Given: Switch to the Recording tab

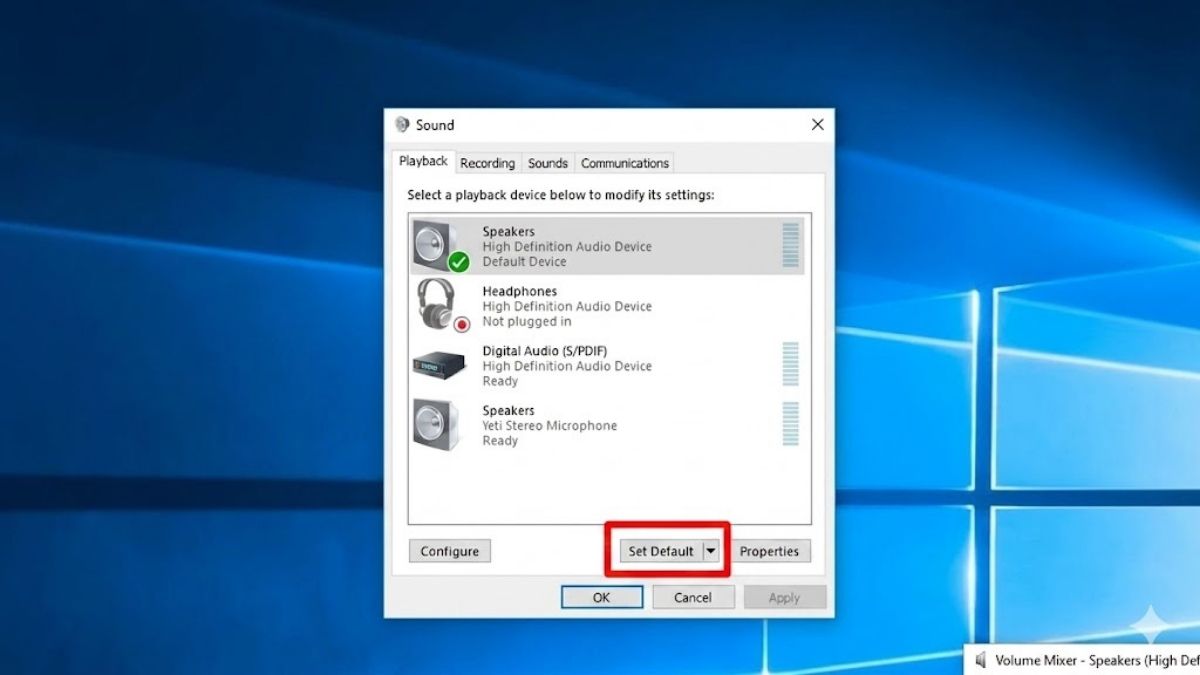Looking at the screenshot, I should click(x=488, y=163).
